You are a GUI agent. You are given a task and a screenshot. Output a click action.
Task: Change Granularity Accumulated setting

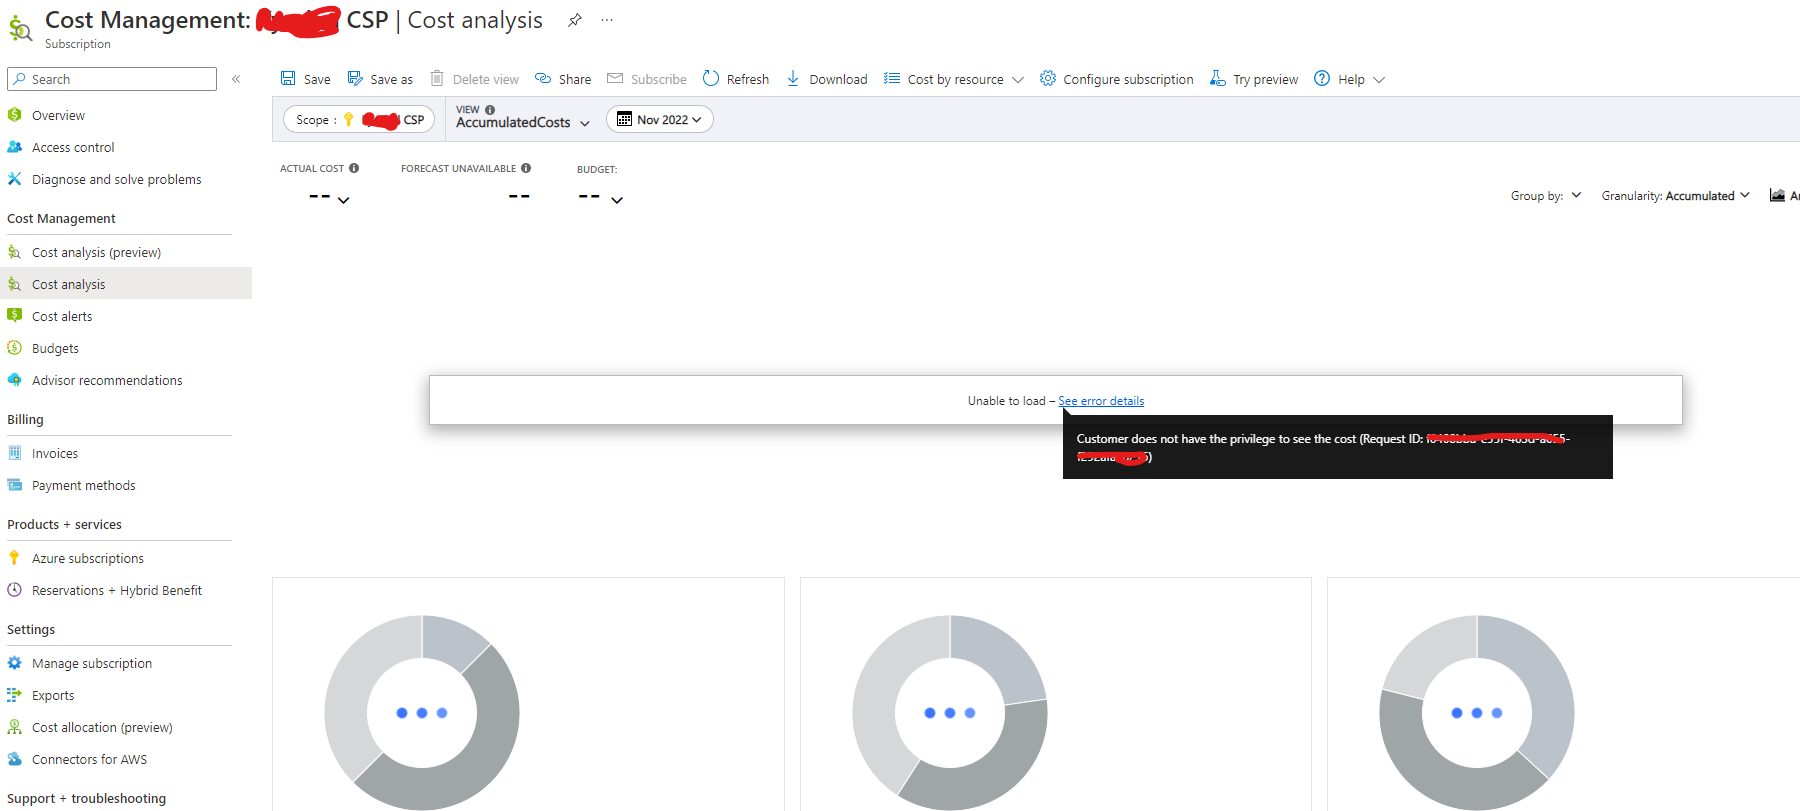[x=1676, y=196]
